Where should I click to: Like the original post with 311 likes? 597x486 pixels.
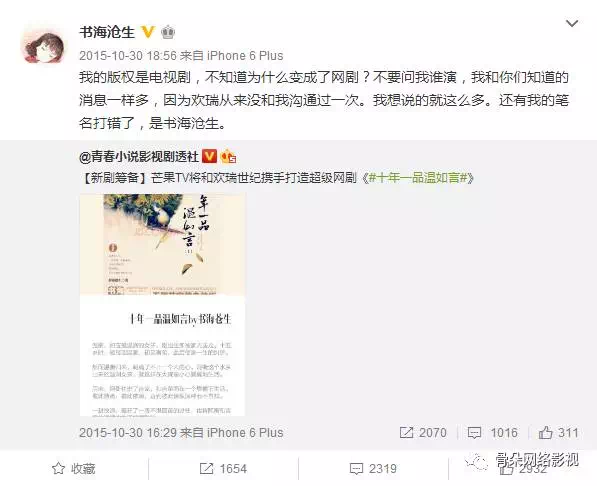(x=558, y=433)
